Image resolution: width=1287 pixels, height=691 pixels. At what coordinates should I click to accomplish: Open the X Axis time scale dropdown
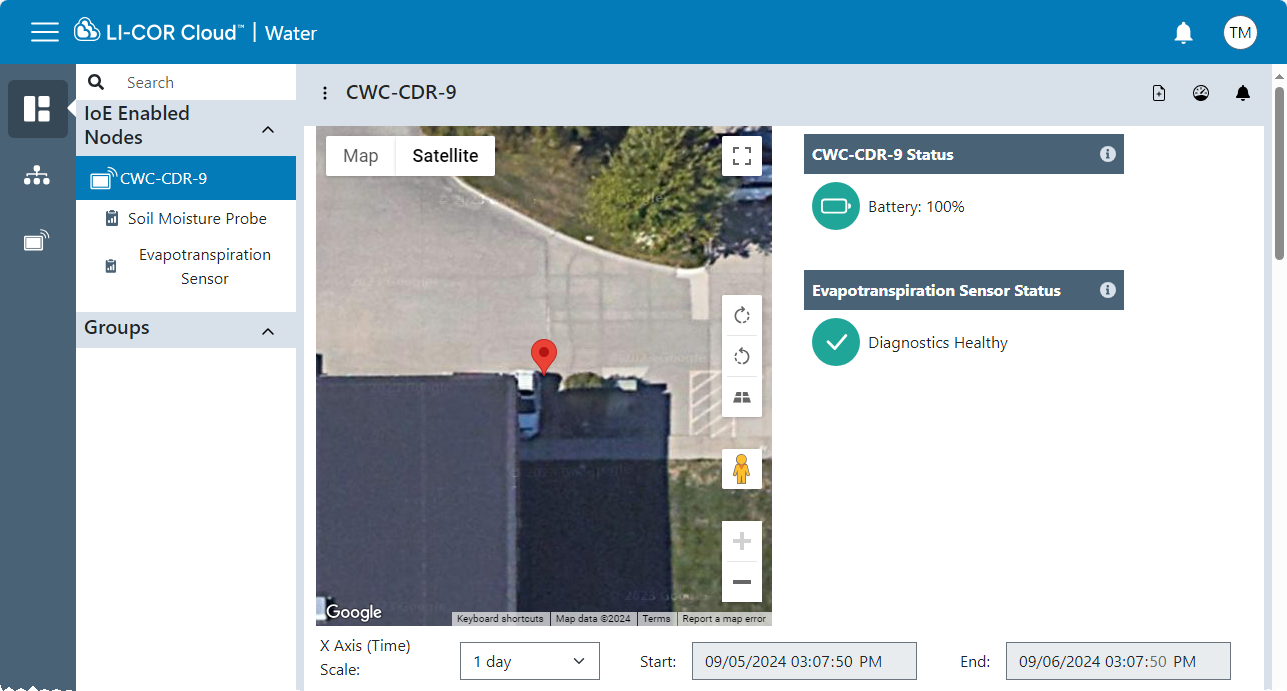click(x=530, y=662)
